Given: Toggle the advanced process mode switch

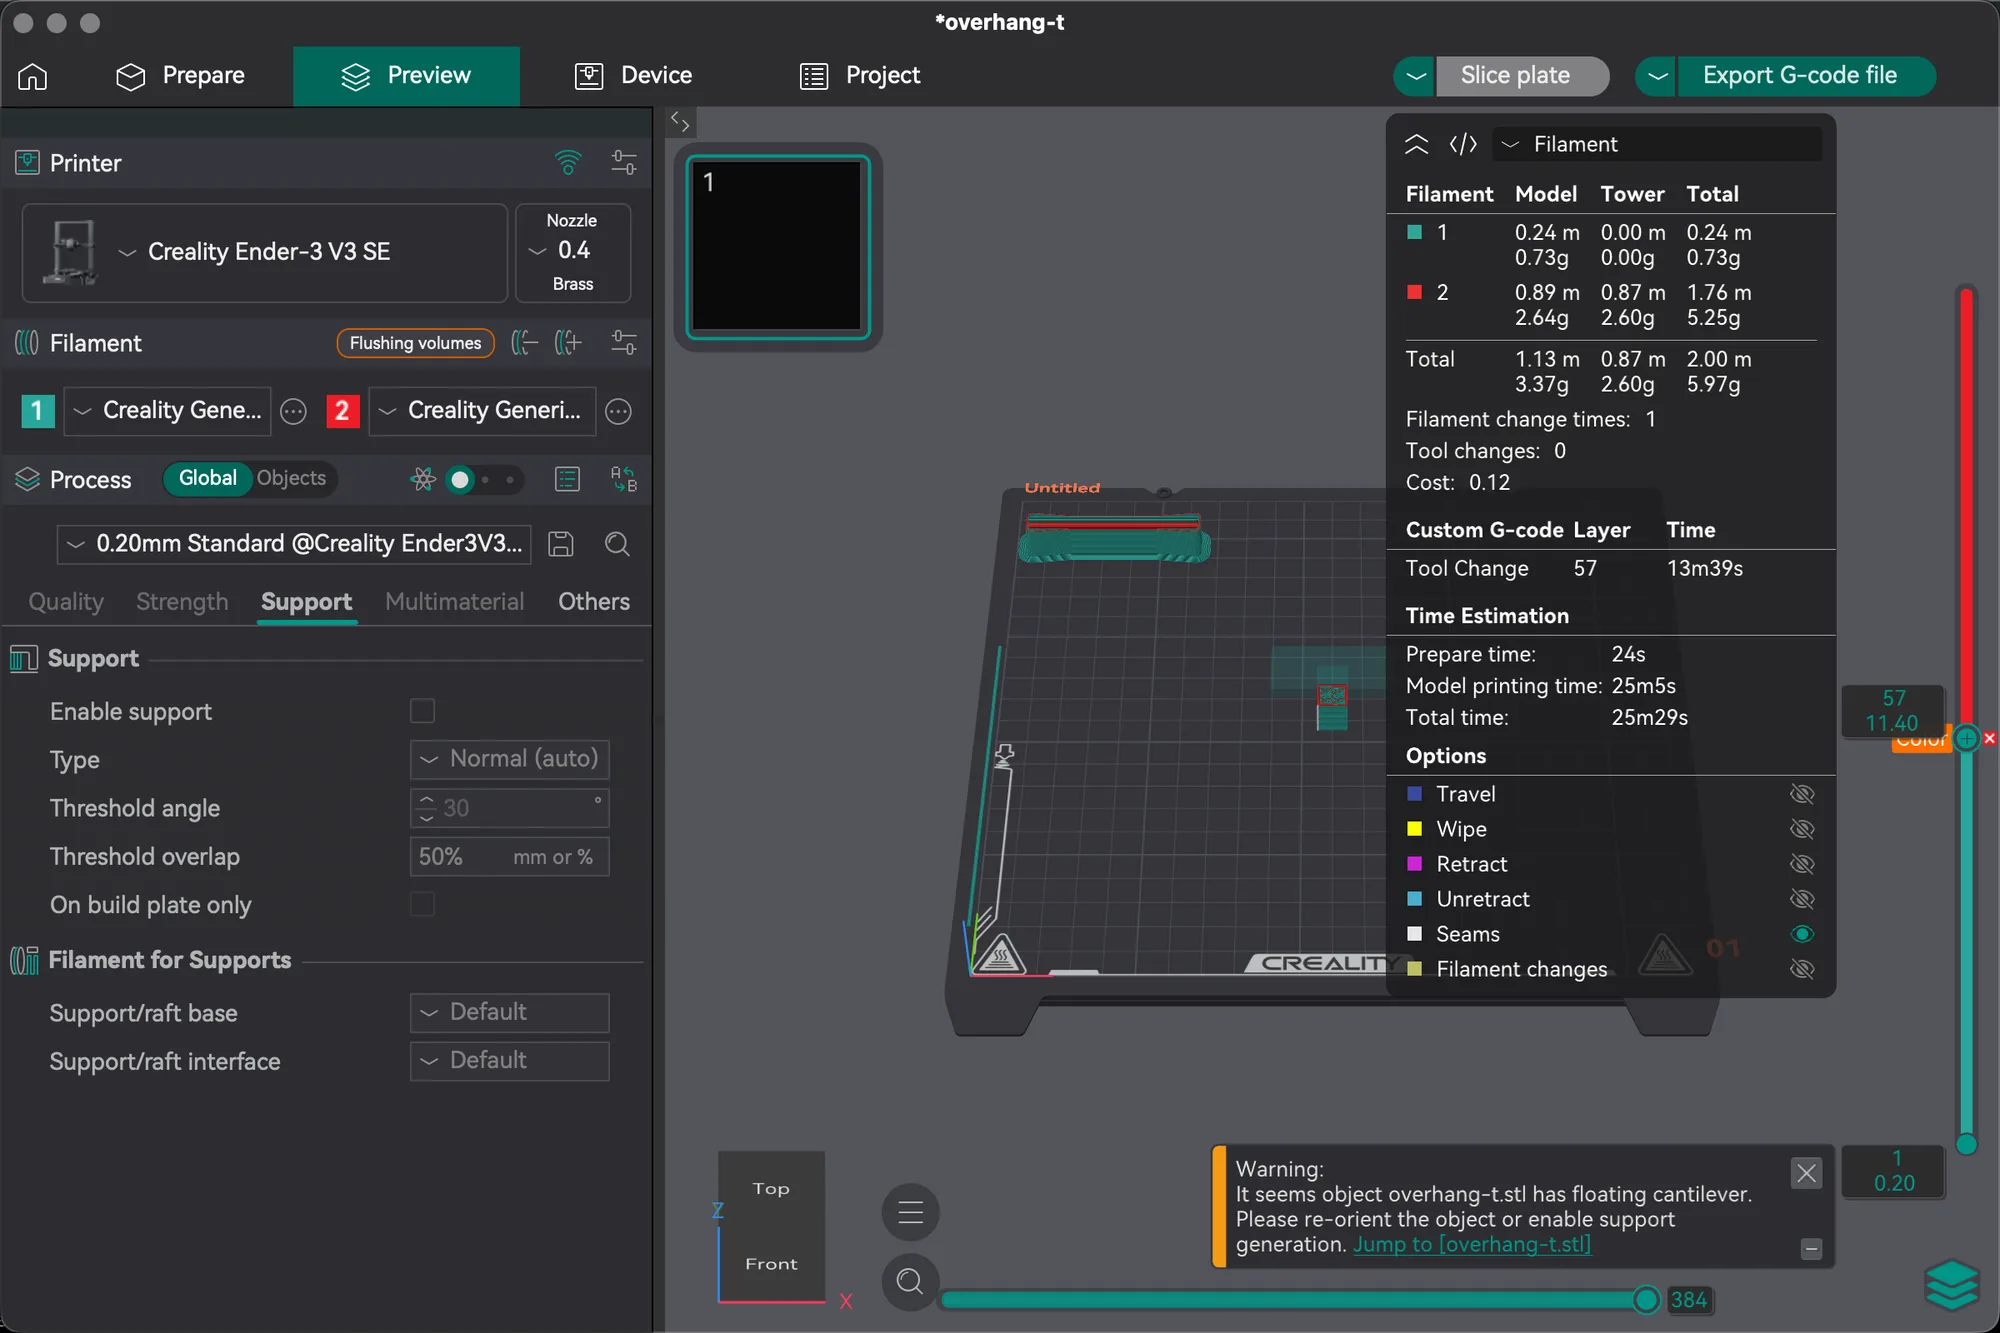Looking at the screenshot, I should [486, 480].
